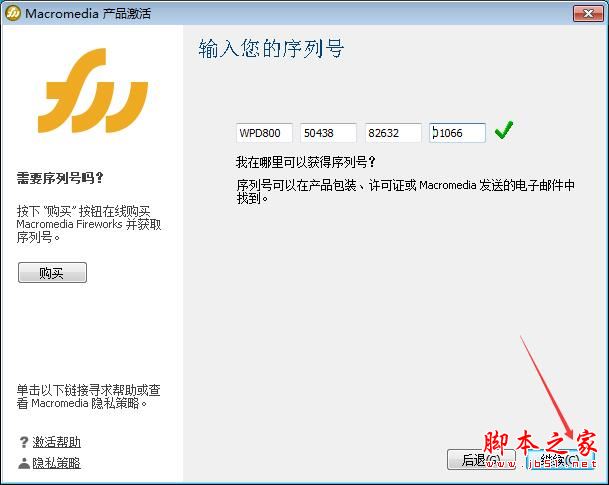Screen dimensions: 609x485
Task: Click the paragraph starting 单击以下链接寻求帮助
Action: click(x=88, y=396)
